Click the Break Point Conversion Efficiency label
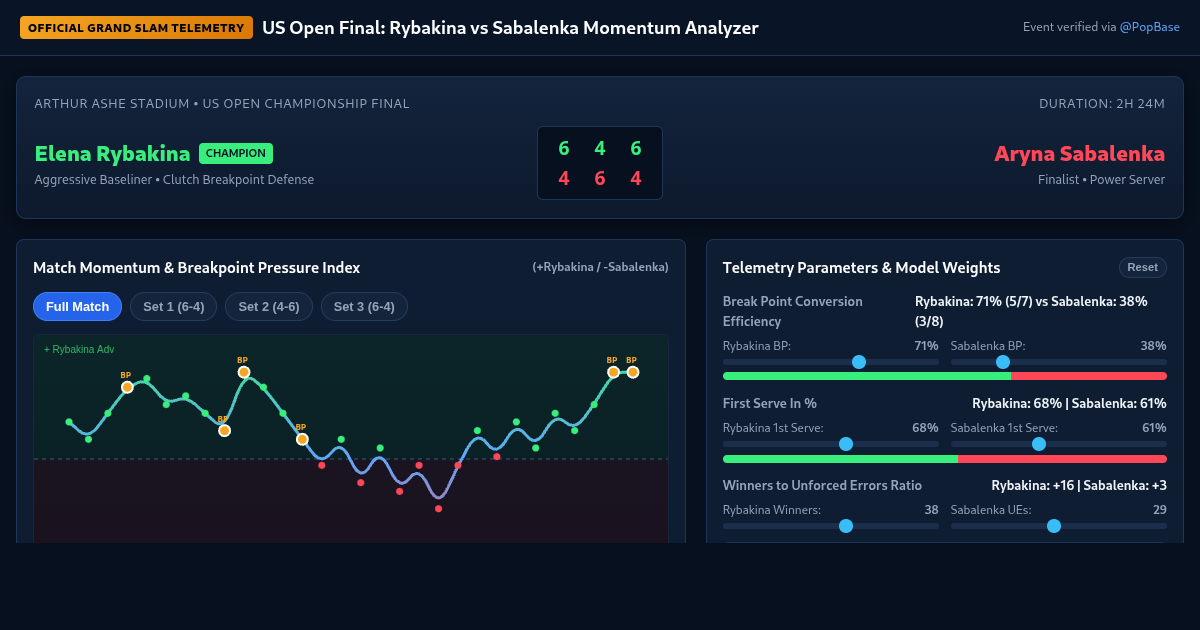This screenshot has width=1200, height=630. 793,311
